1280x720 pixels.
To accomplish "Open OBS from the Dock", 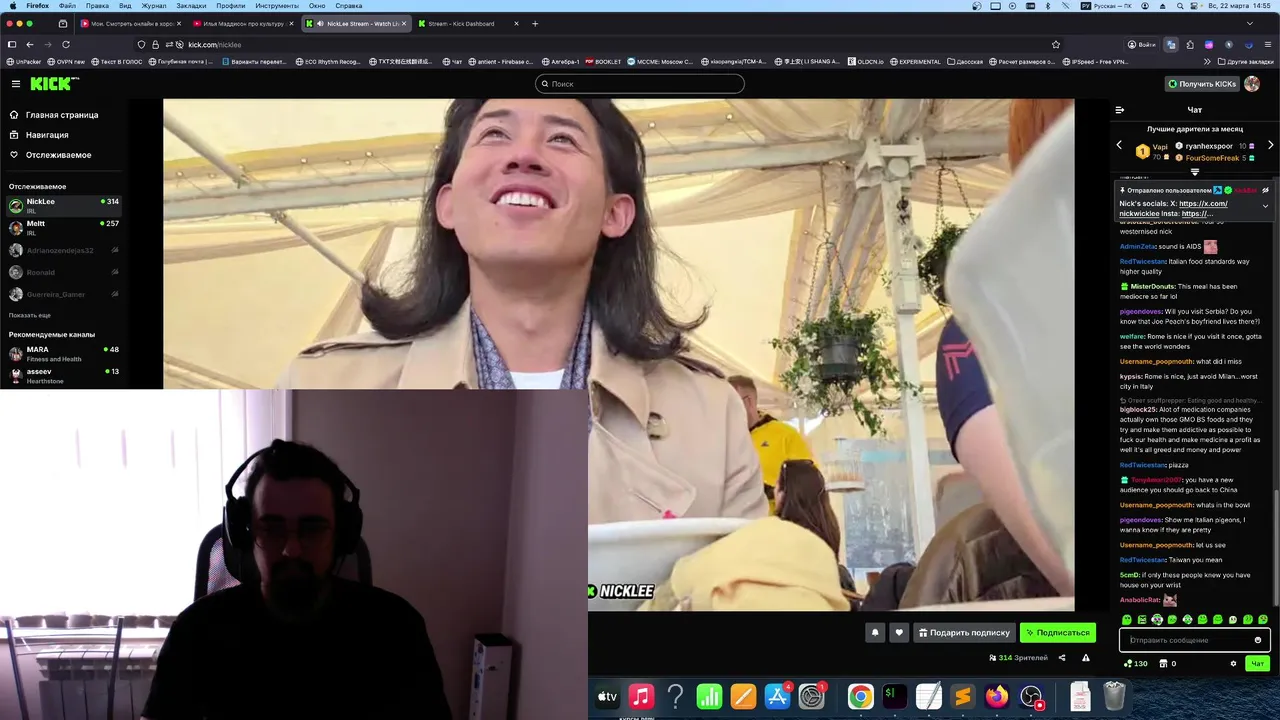I will click(x=1031, y=696).
